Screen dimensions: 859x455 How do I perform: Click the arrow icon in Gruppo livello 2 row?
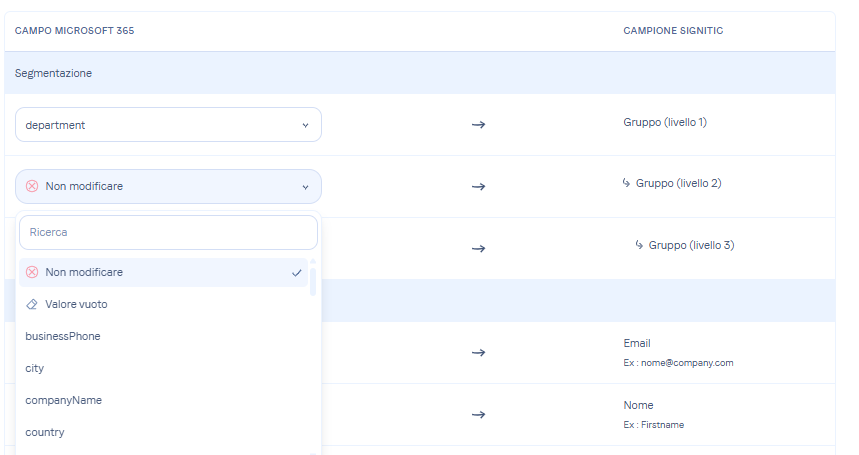pos(478,187)
